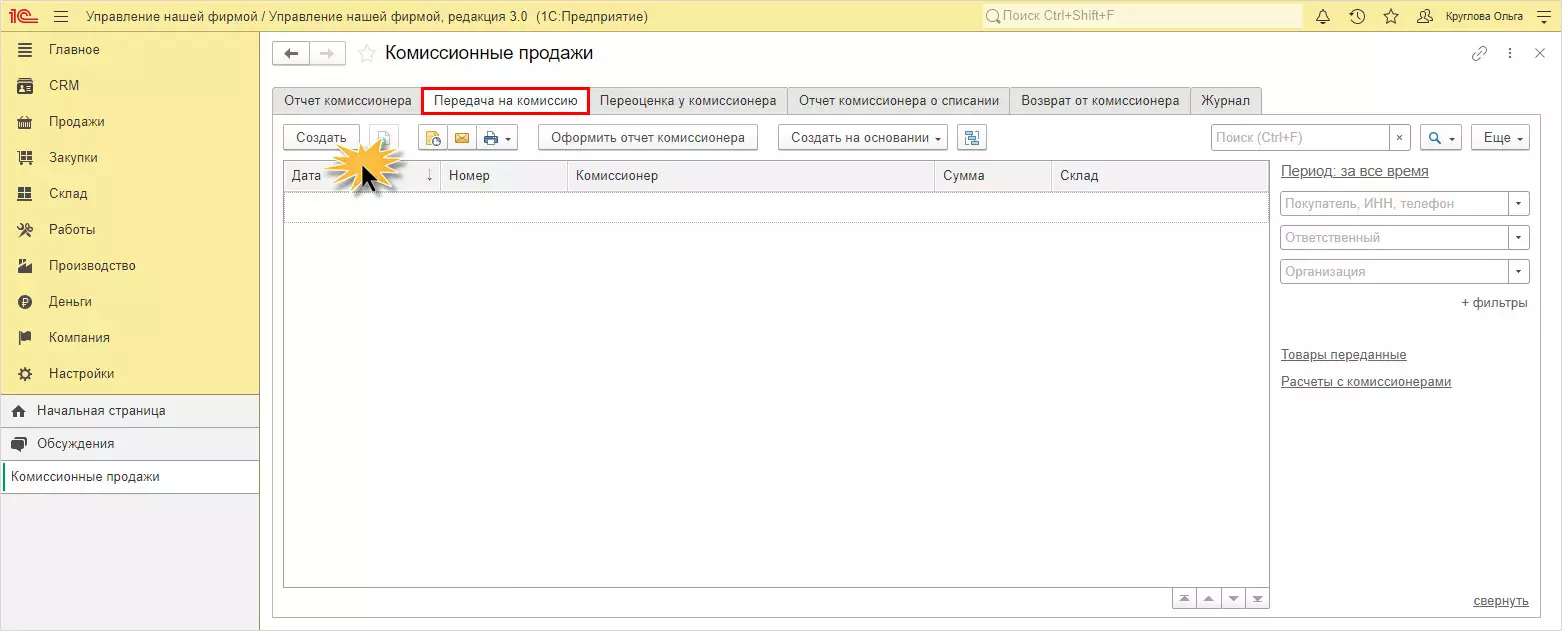Sort list by Номер column header
The width and height of the screenshot is (1562, 631).
coord(504,176)
